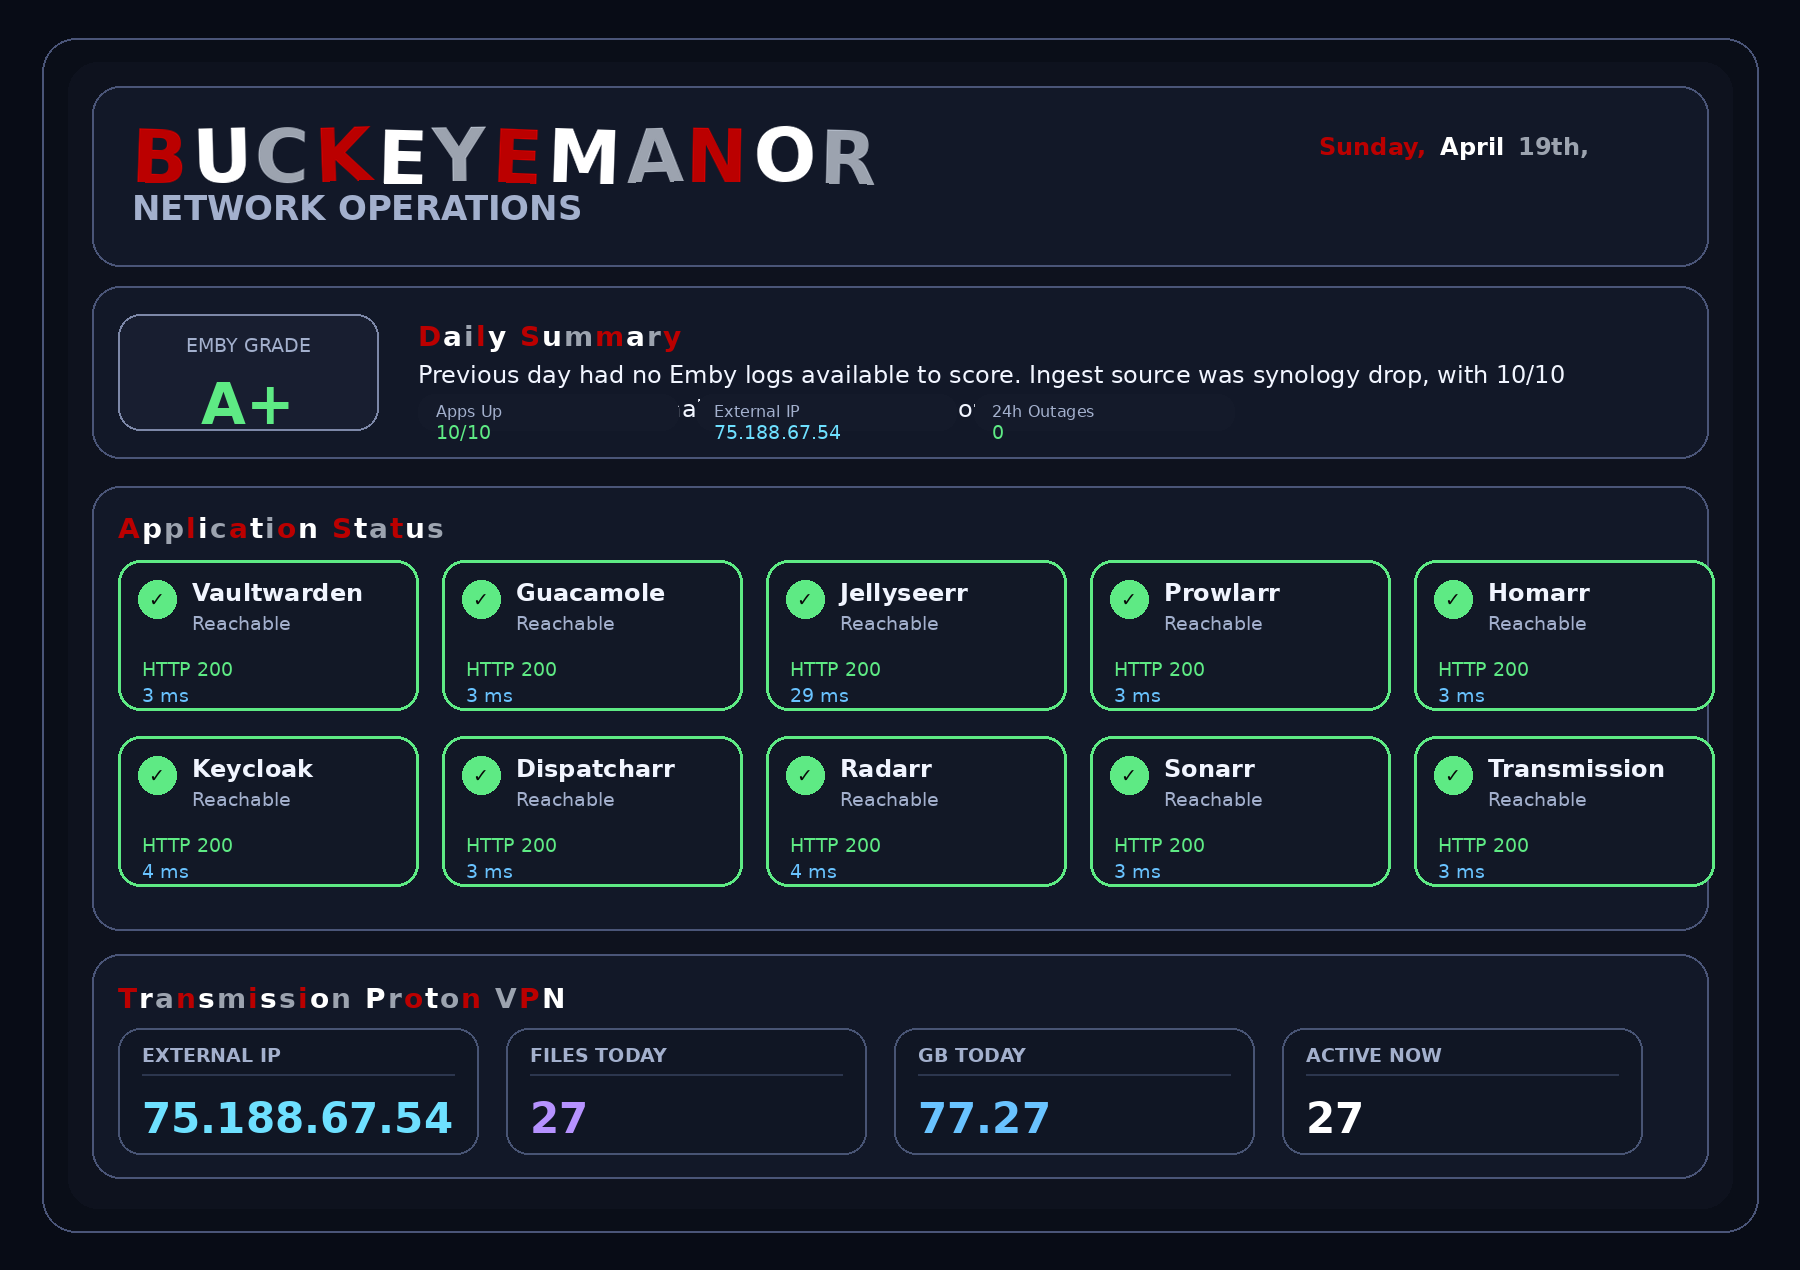The height and width of the screenshot is (1270, 1800).
Task: Click the Apps Up 10/10 stat
Action: [463, 433]
